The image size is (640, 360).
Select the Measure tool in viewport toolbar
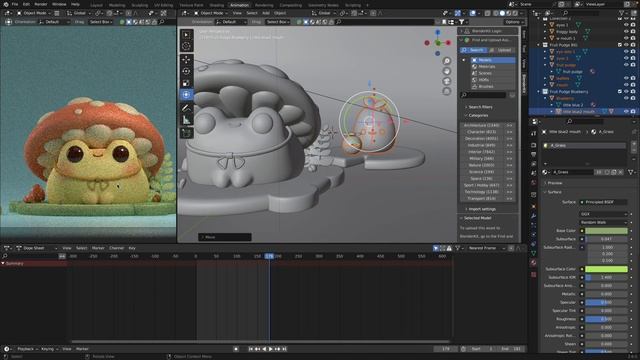186,120
